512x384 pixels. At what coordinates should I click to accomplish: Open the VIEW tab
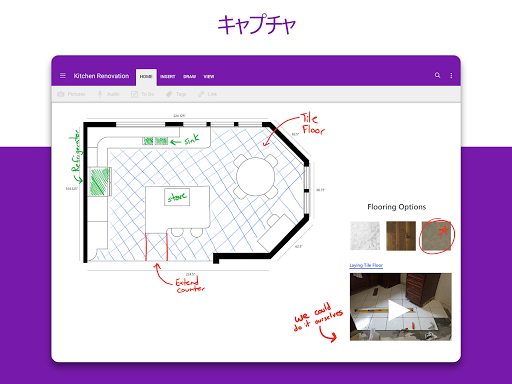209,77
